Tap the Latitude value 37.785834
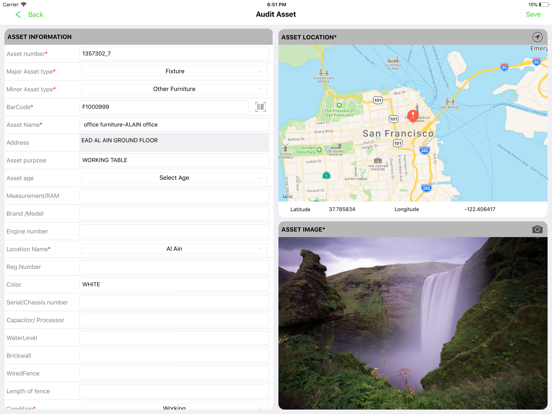The width and height of the screenshot is (552, 414). point(342,209)
